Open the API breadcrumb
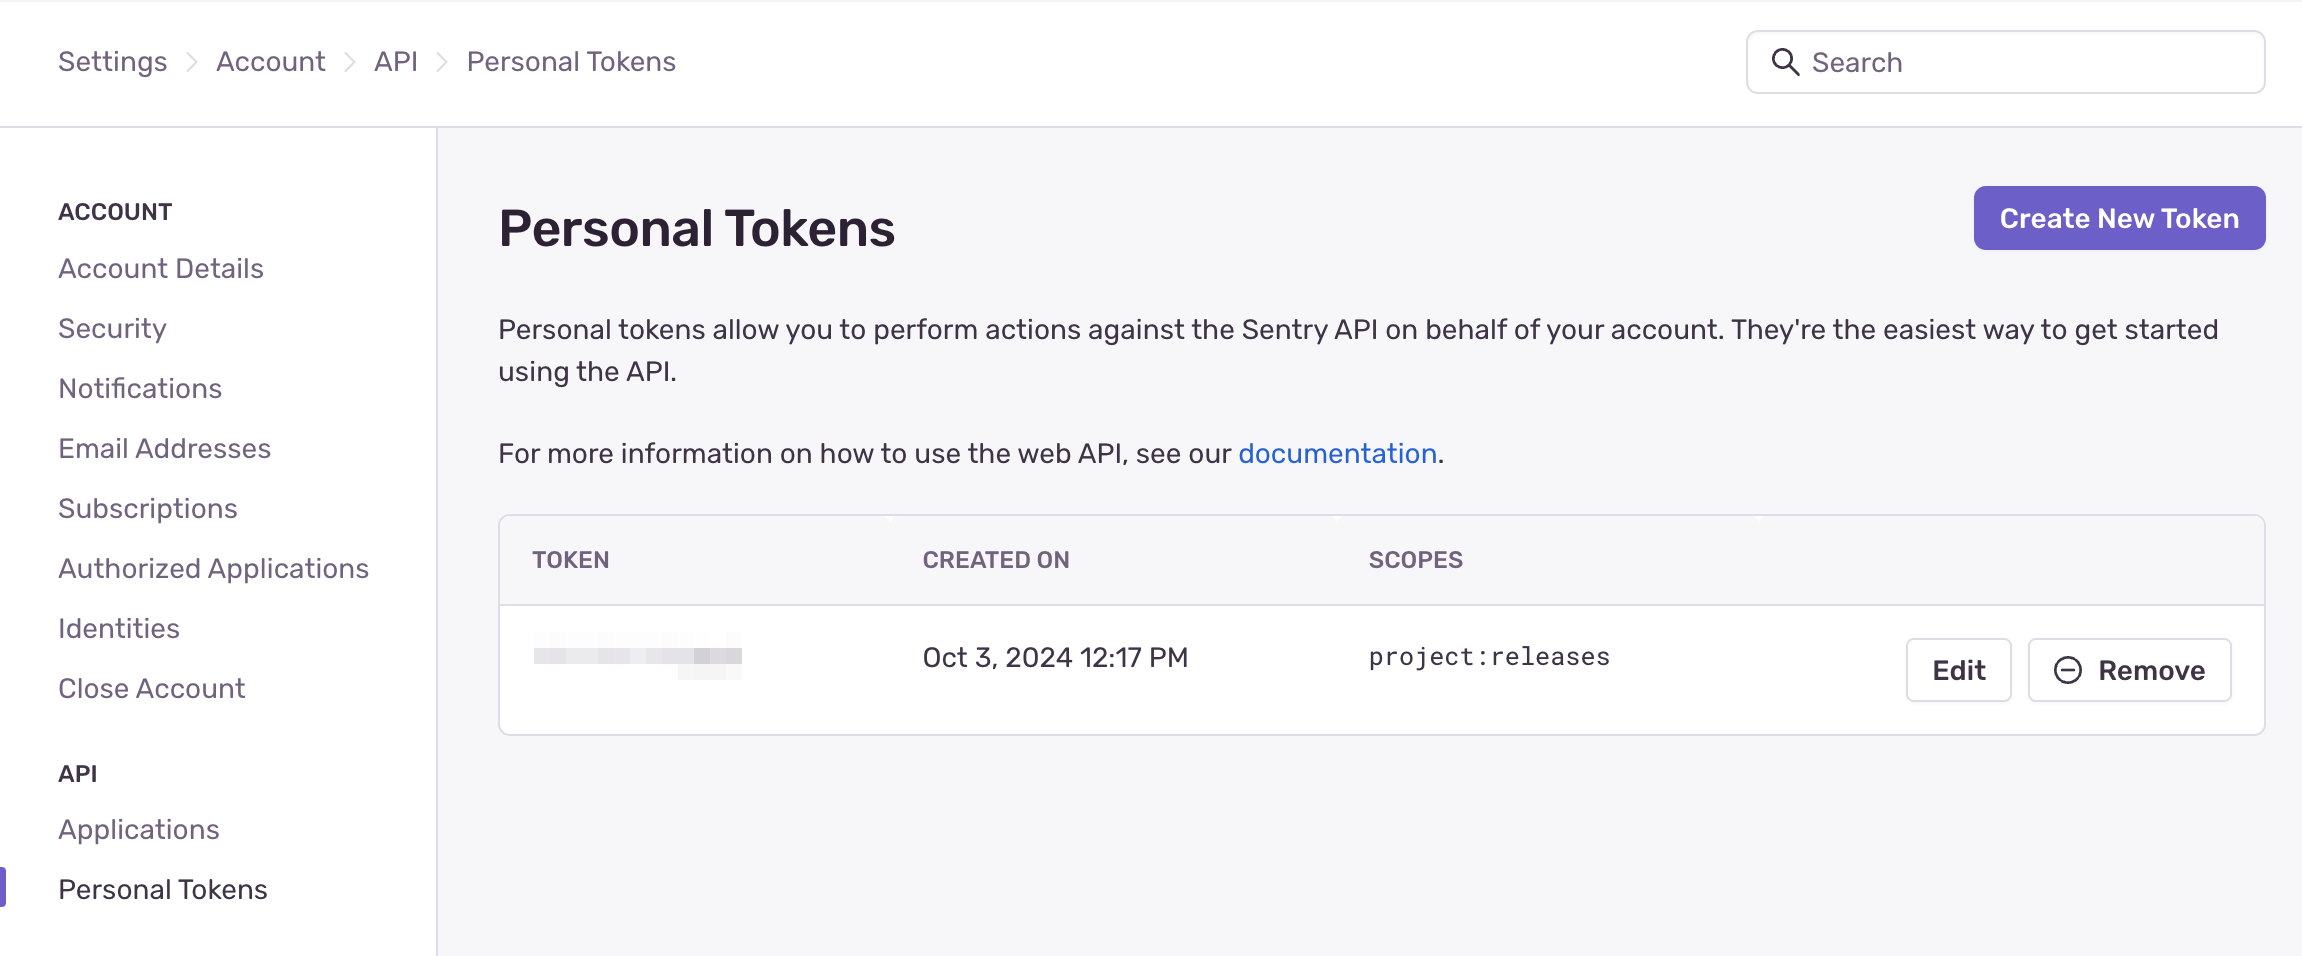2302x956 pixels. coord(395,62)
